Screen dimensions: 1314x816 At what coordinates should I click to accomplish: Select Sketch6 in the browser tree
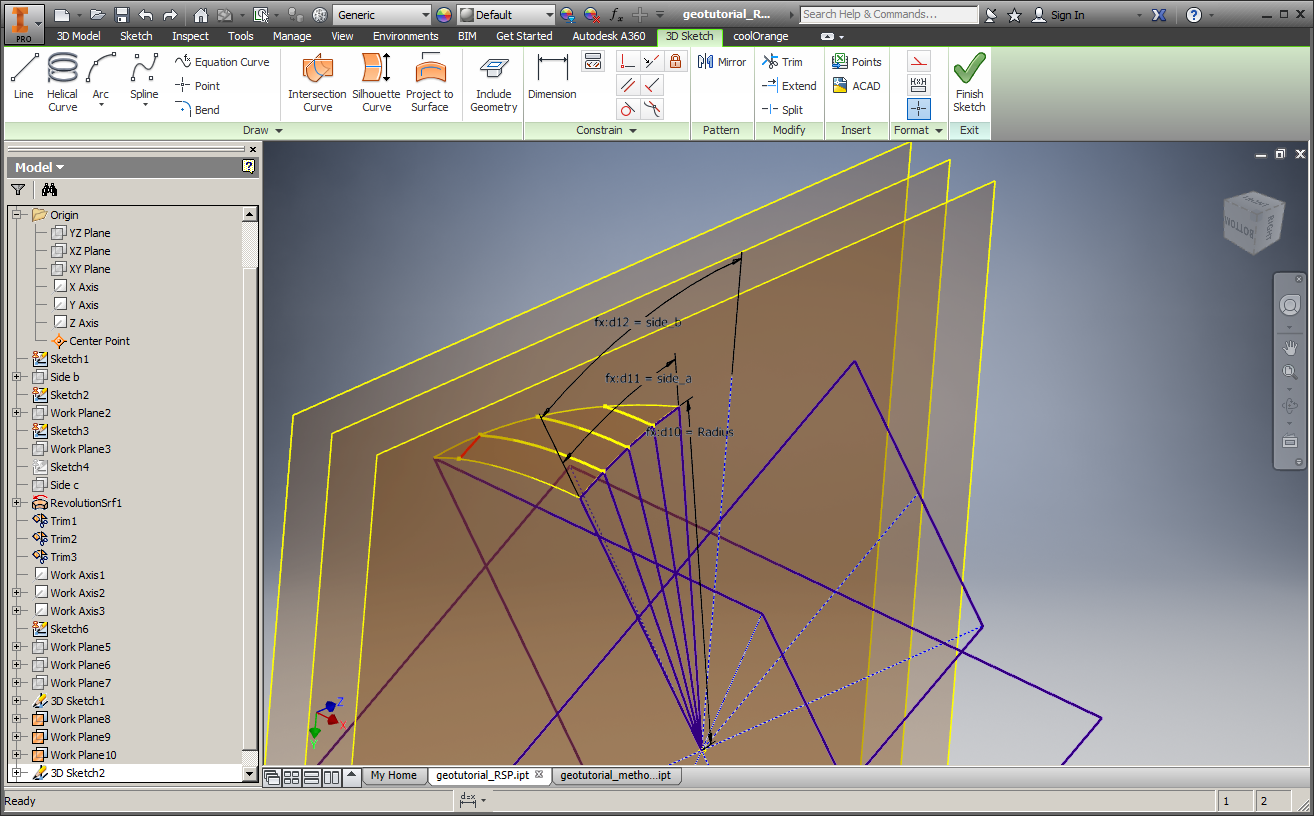[69, 629]
